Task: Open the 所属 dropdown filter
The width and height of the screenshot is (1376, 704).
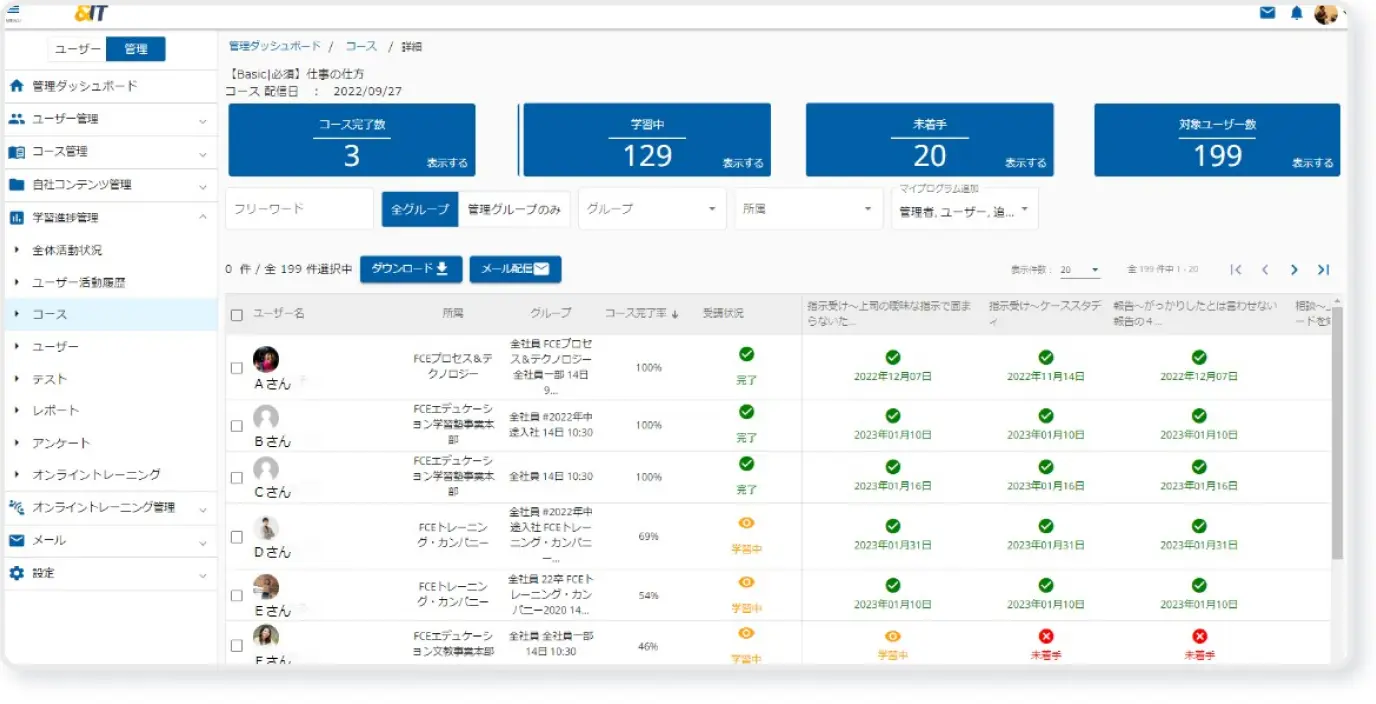Action: (x=807, y=209)
